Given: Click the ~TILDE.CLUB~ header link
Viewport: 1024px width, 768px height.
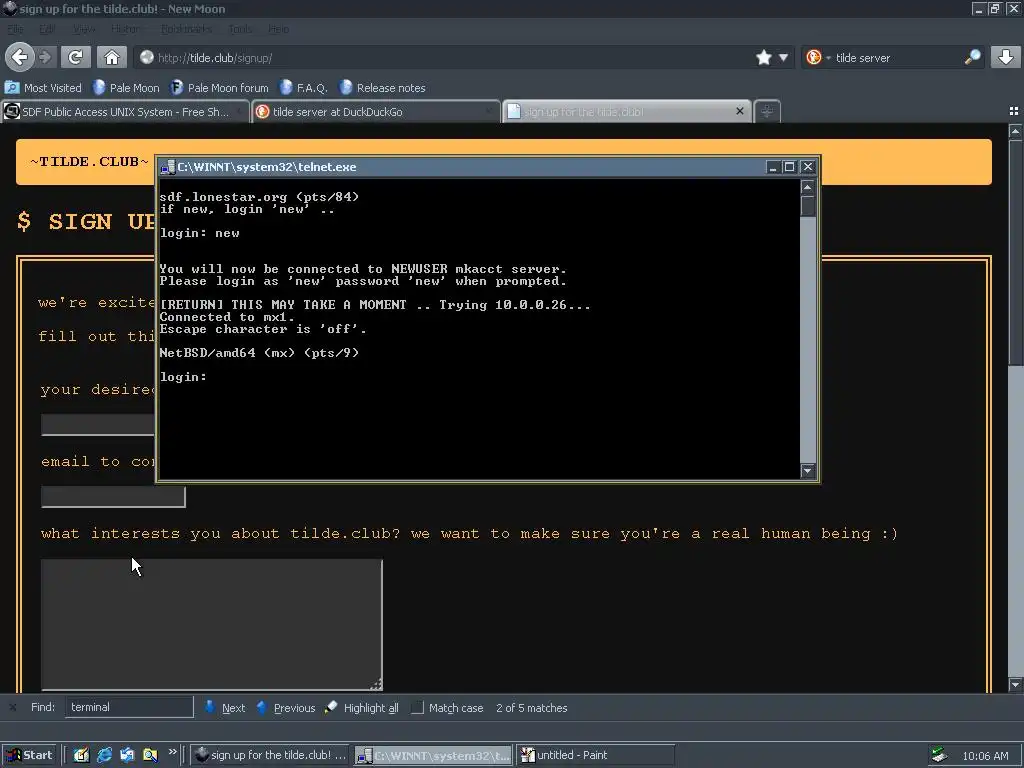Looking at the screenshot, I should click(89, 161).
